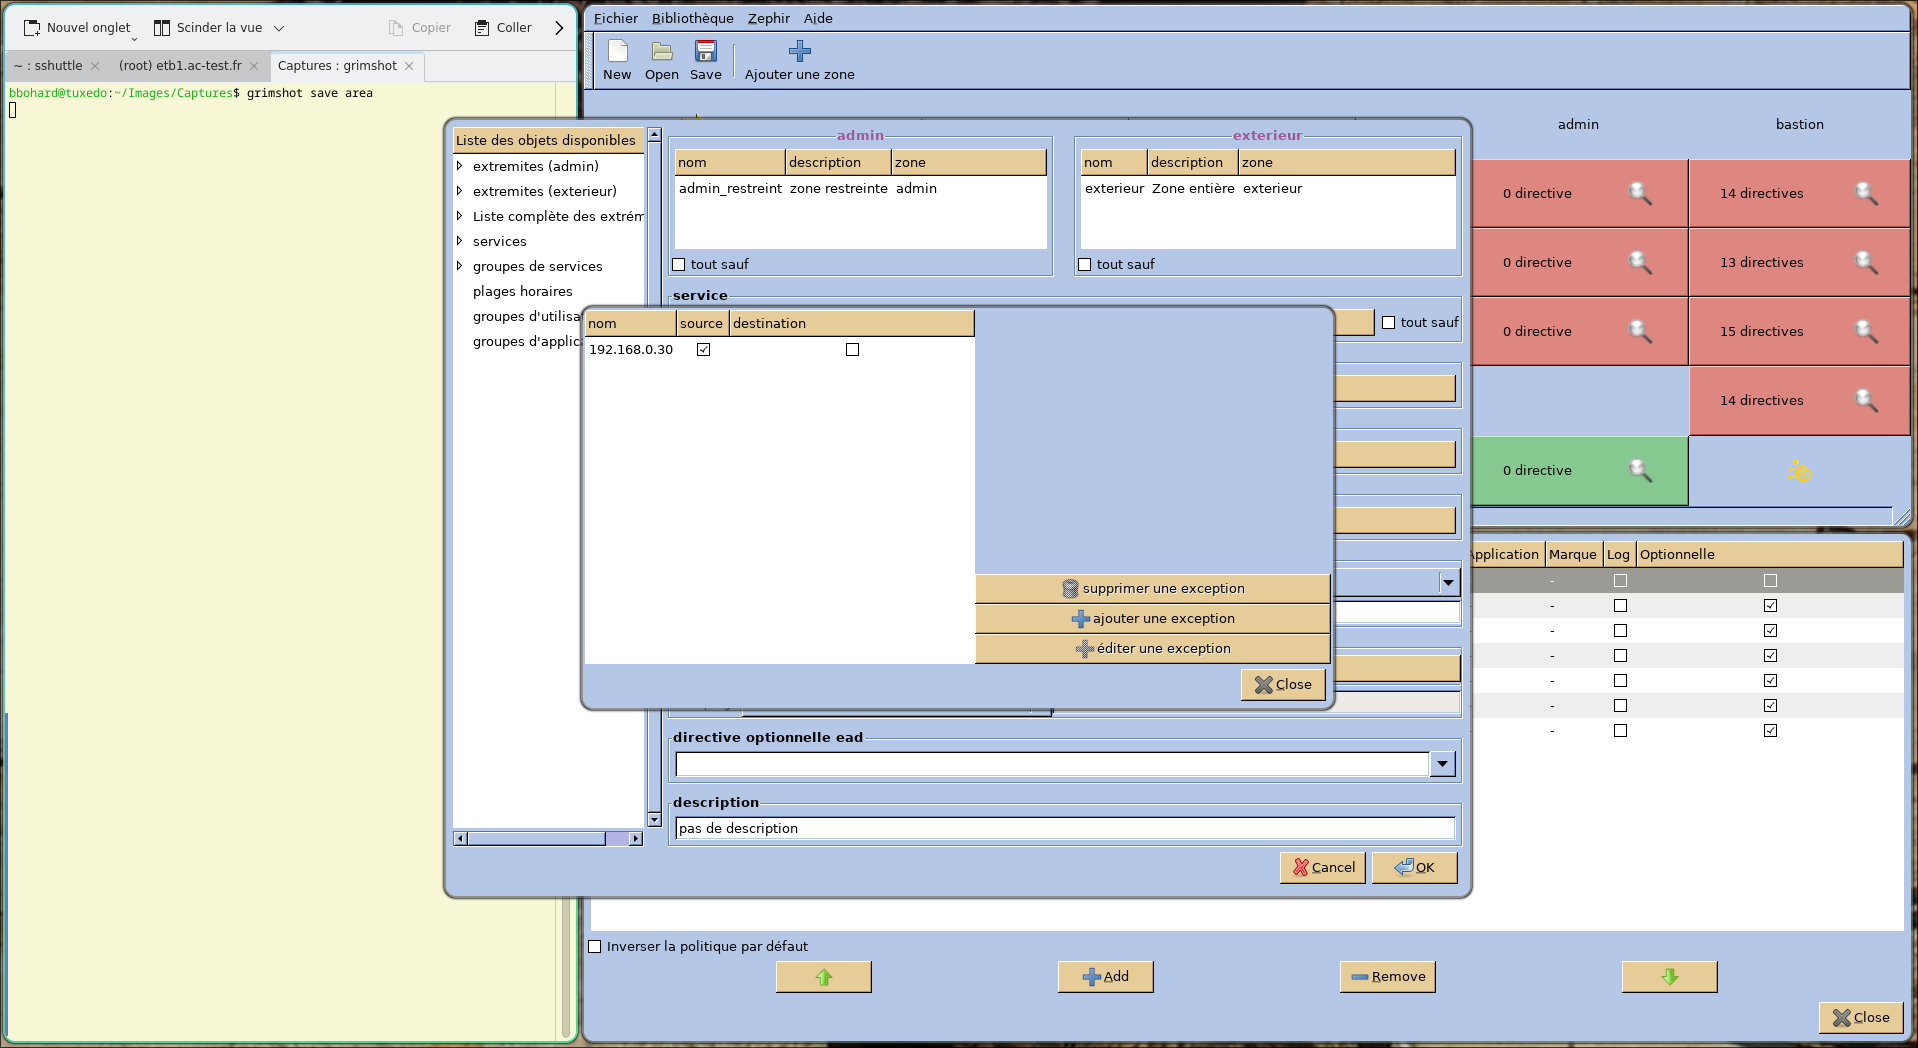Open the Bibliothèque menu
Viewport: 1918px width, 1048px height.
(692, 18)
